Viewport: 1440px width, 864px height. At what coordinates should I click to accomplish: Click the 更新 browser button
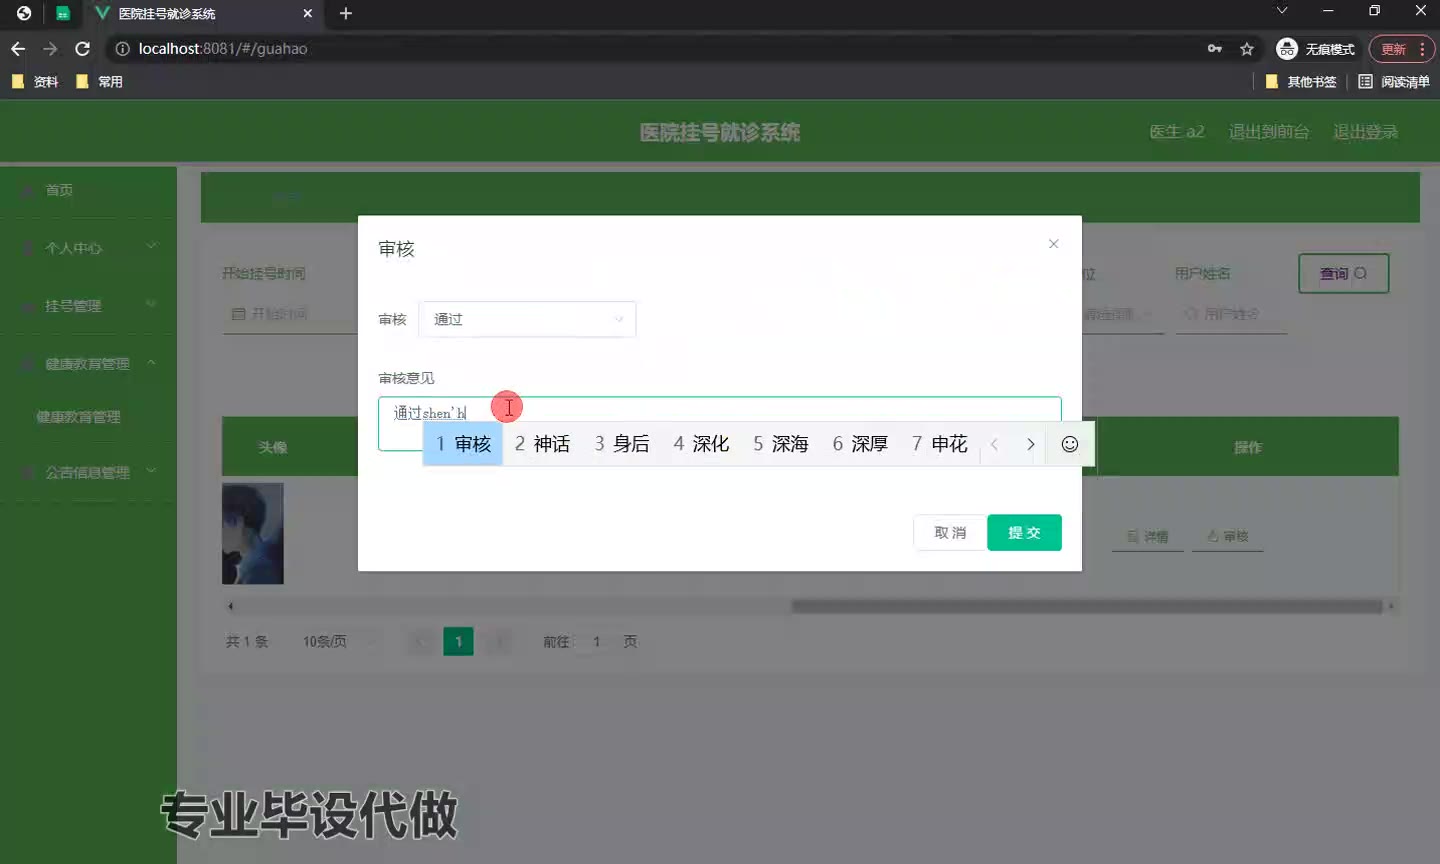[1402, 48]
